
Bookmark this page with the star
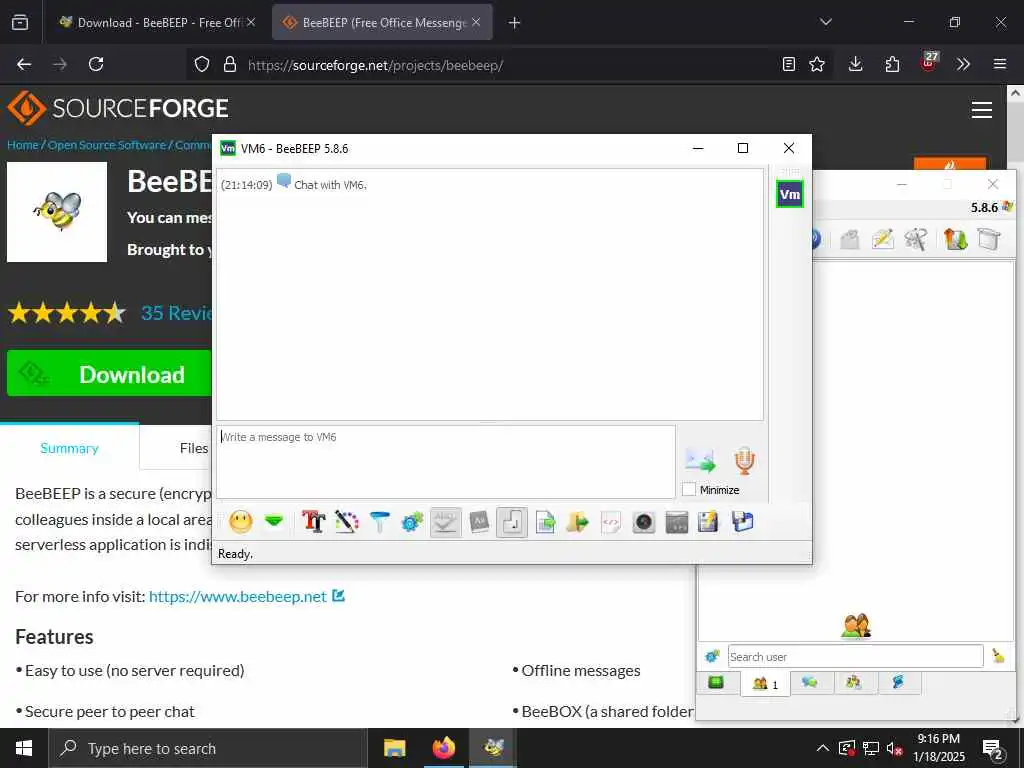point(817,64)
